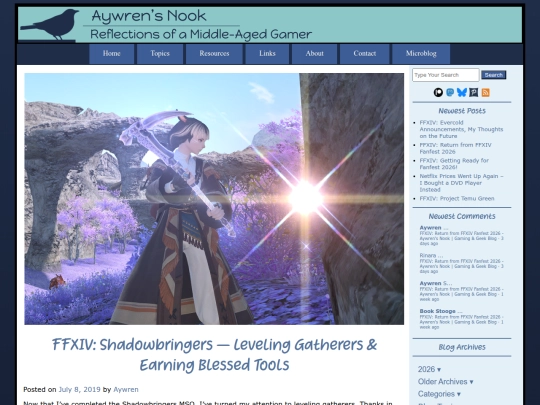This screenshot has width=540, height=405.
Task: Open post Getting Ready for Fanfest 2026
Action: point(454,164)
